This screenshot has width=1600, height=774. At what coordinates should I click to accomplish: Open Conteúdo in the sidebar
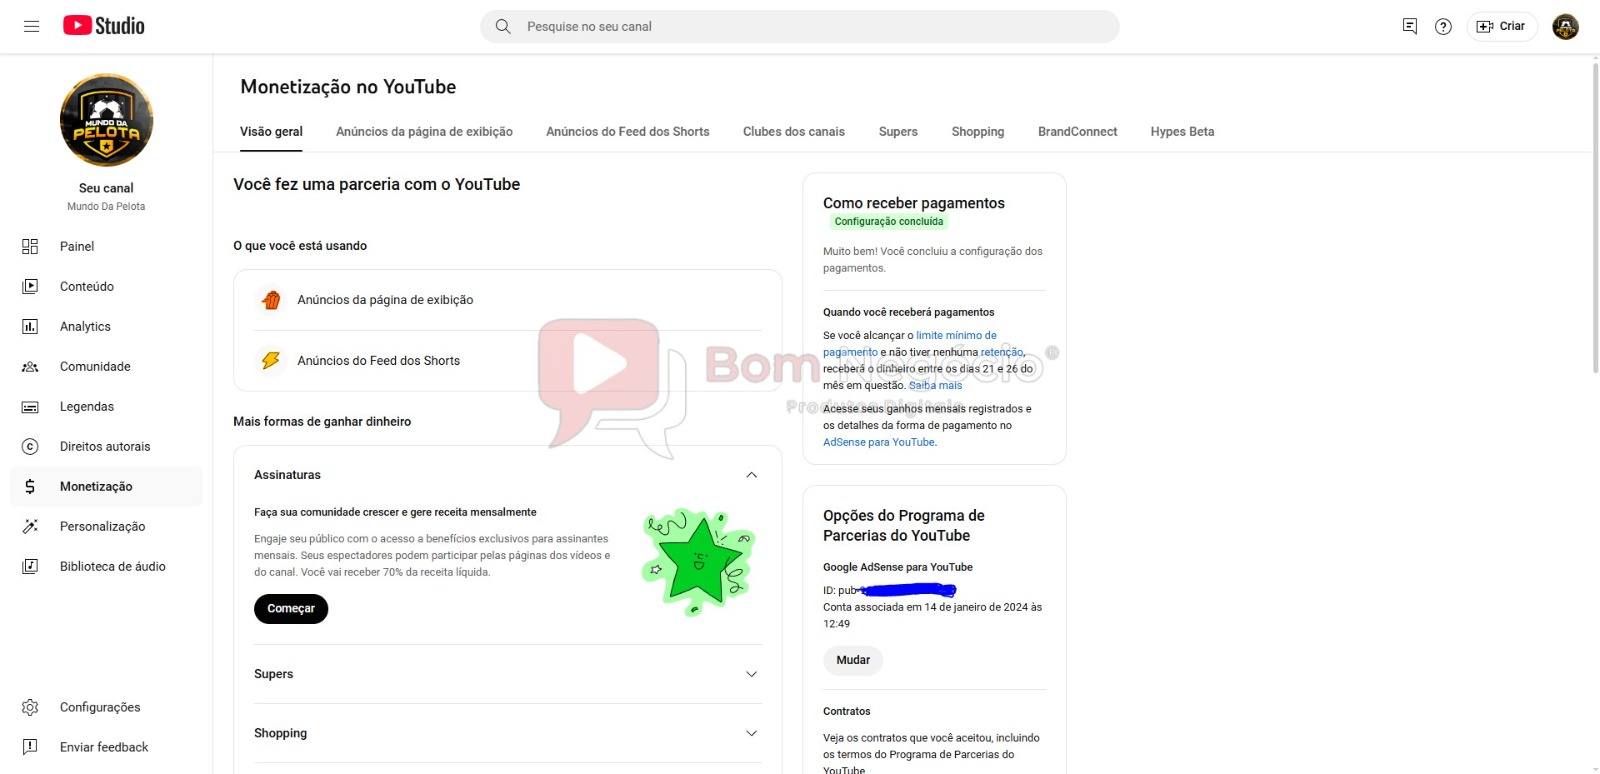106,286
